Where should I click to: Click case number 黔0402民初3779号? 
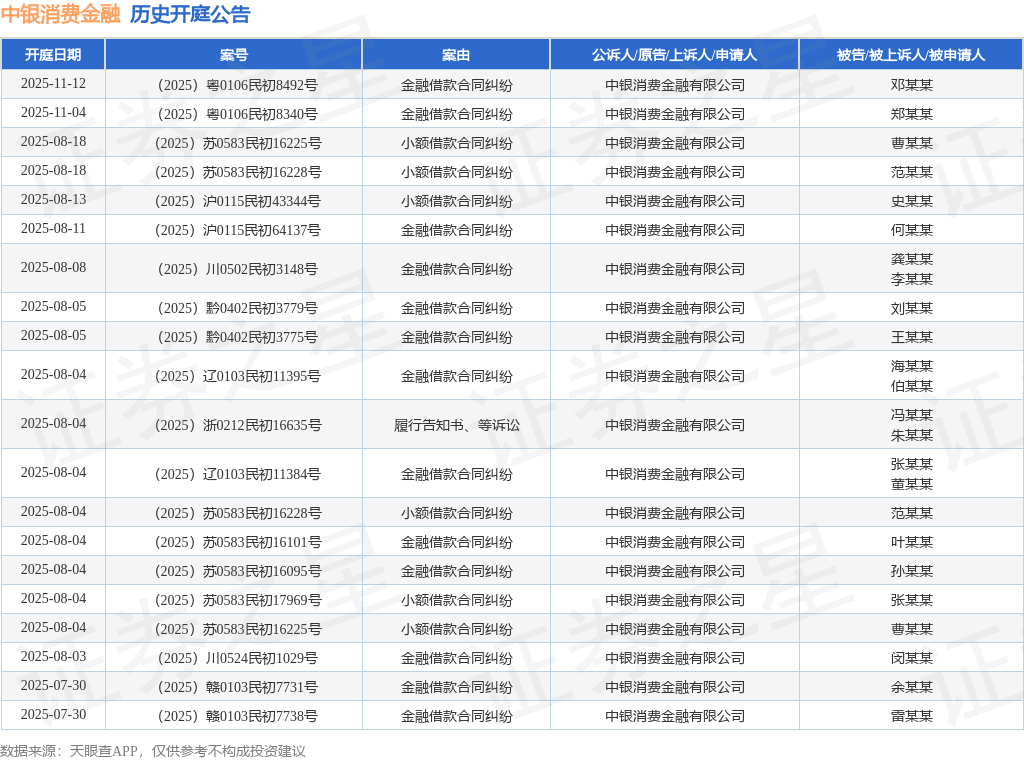click(x=238, y=308)
